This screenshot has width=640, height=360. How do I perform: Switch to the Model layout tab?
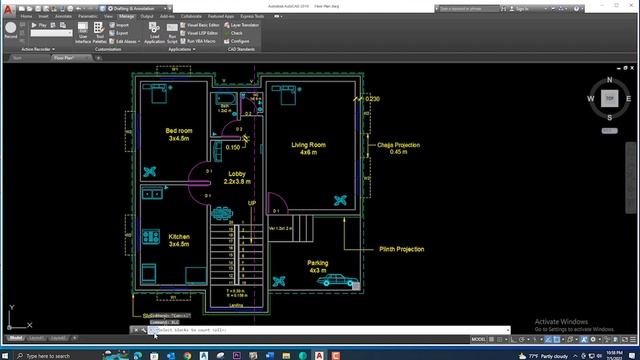point(16,338)
